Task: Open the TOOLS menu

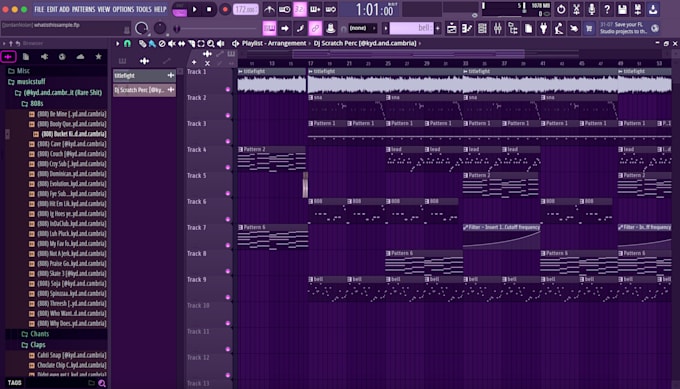Action: [144, 9]
